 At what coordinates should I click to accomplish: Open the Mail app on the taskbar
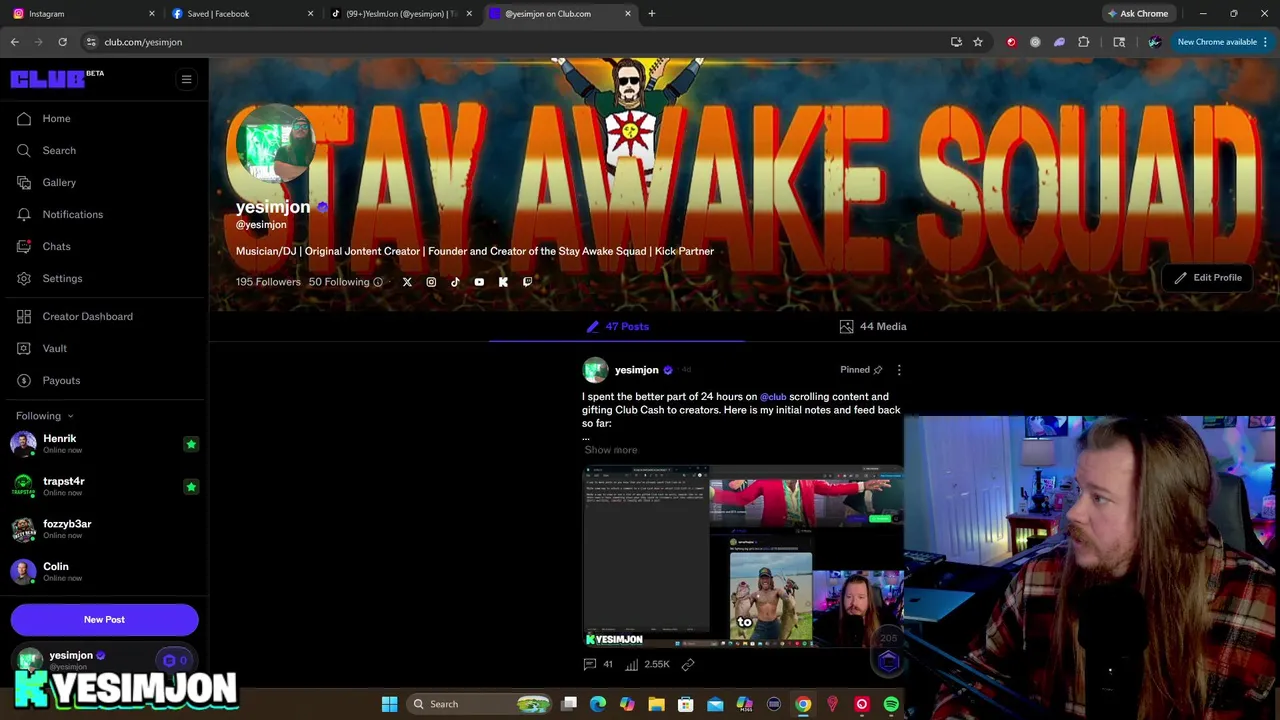(715, 704)
